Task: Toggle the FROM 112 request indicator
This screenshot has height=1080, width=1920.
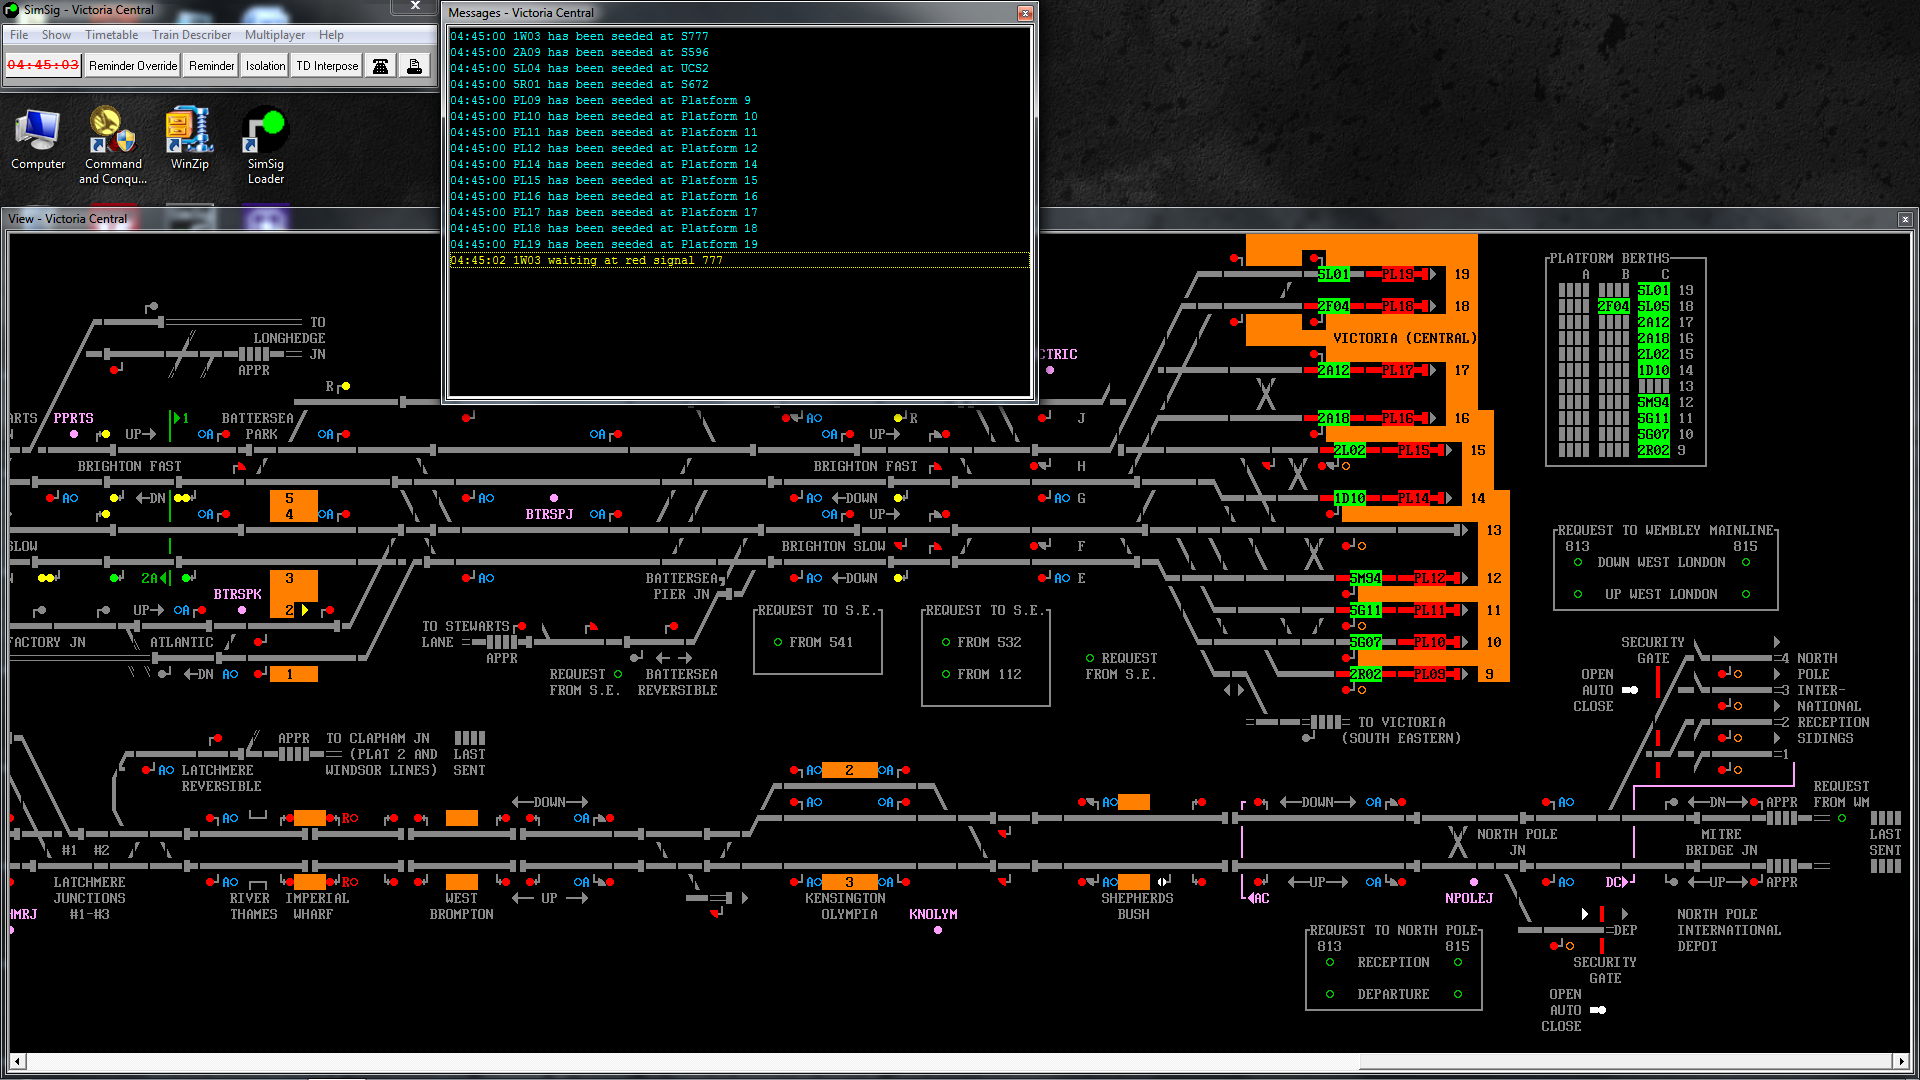Action: 946,674
